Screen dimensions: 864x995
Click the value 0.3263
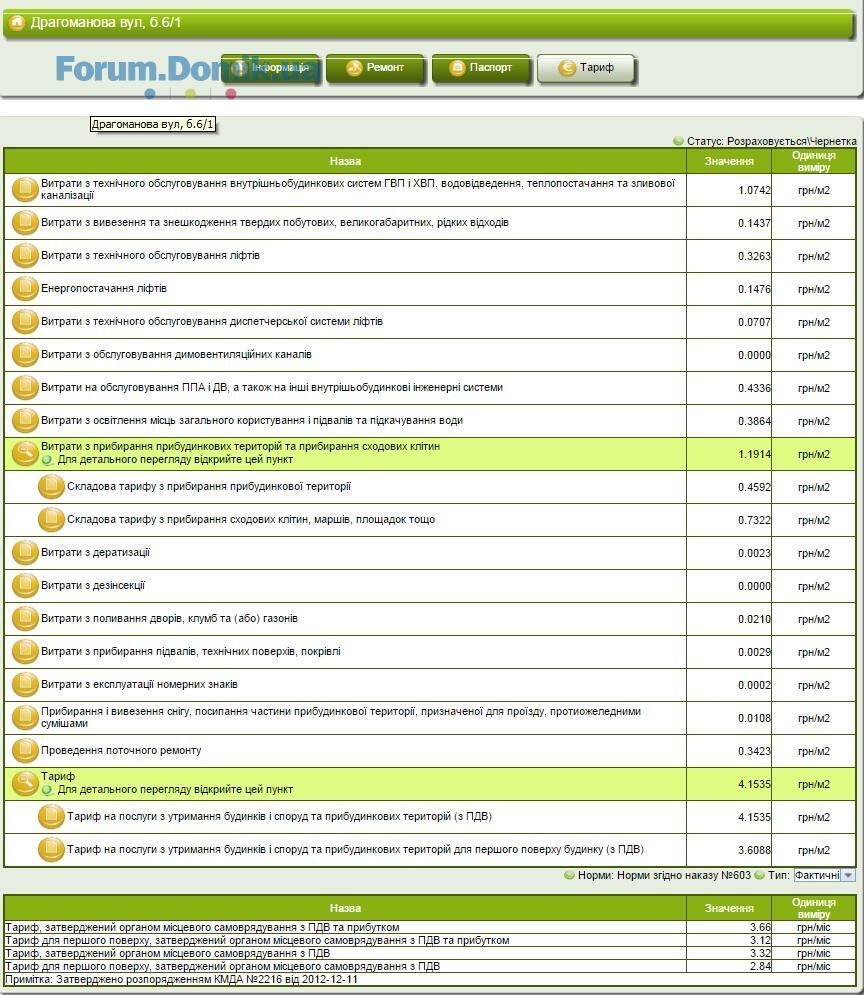coord(754,256)
